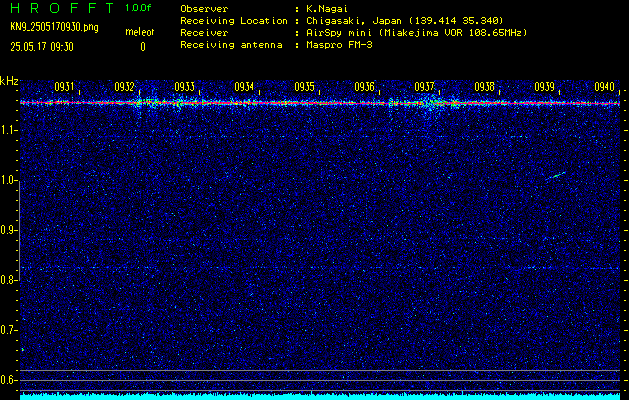Click the 1.1 frequency axis label
The width and height of the screenshot is (629, 400).
tap(8, 130)
